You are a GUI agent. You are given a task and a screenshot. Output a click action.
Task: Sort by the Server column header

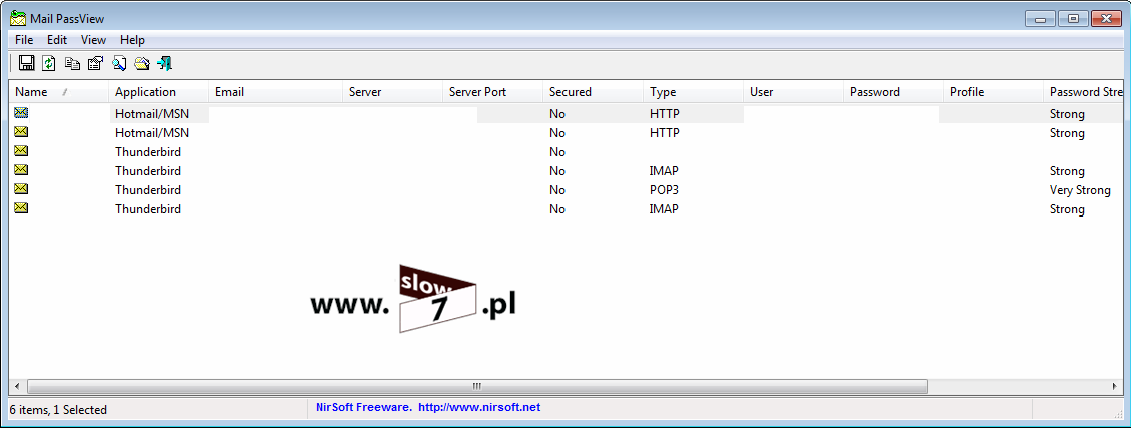[392, 92]
